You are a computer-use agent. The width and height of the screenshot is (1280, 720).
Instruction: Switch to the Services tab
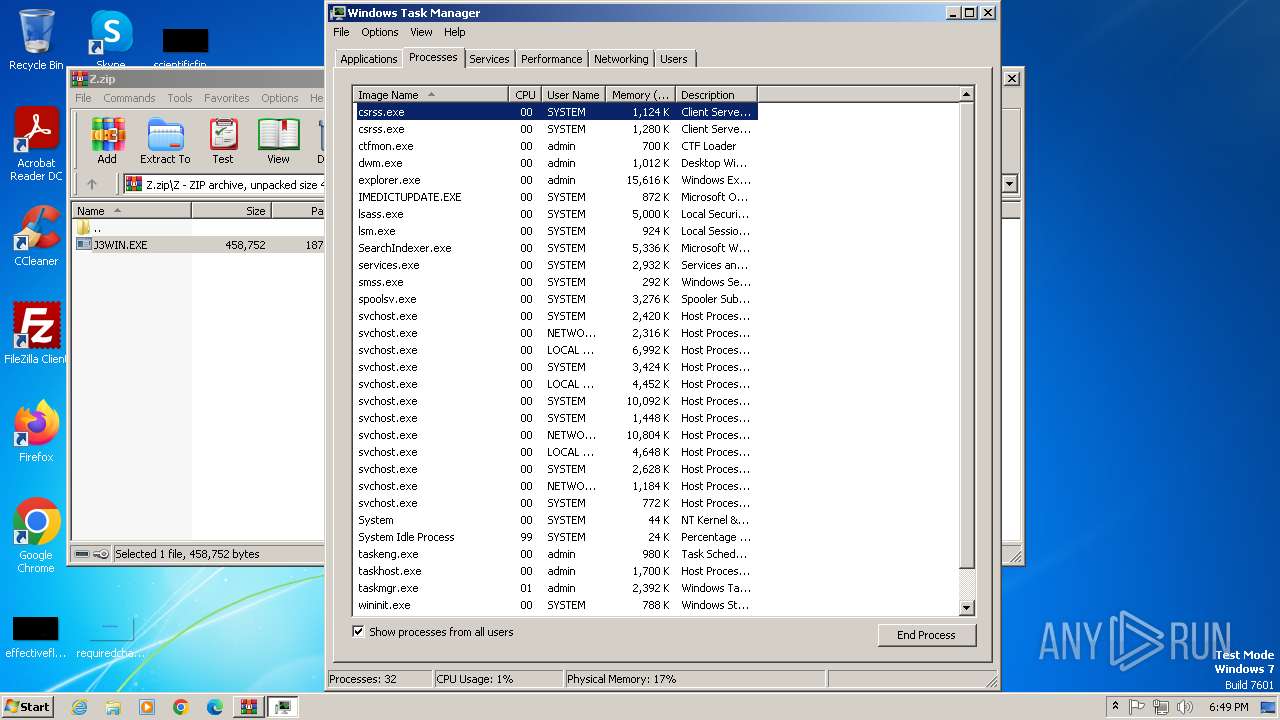[489, 59]
